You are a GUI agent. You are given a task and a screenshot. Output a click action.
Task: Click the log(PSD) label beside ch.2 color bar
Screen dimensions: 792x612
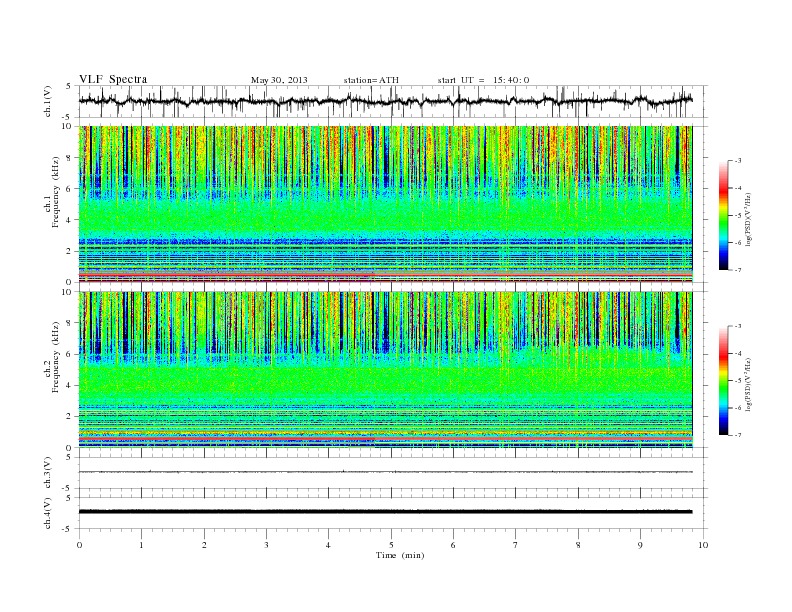tap(749, 385)
